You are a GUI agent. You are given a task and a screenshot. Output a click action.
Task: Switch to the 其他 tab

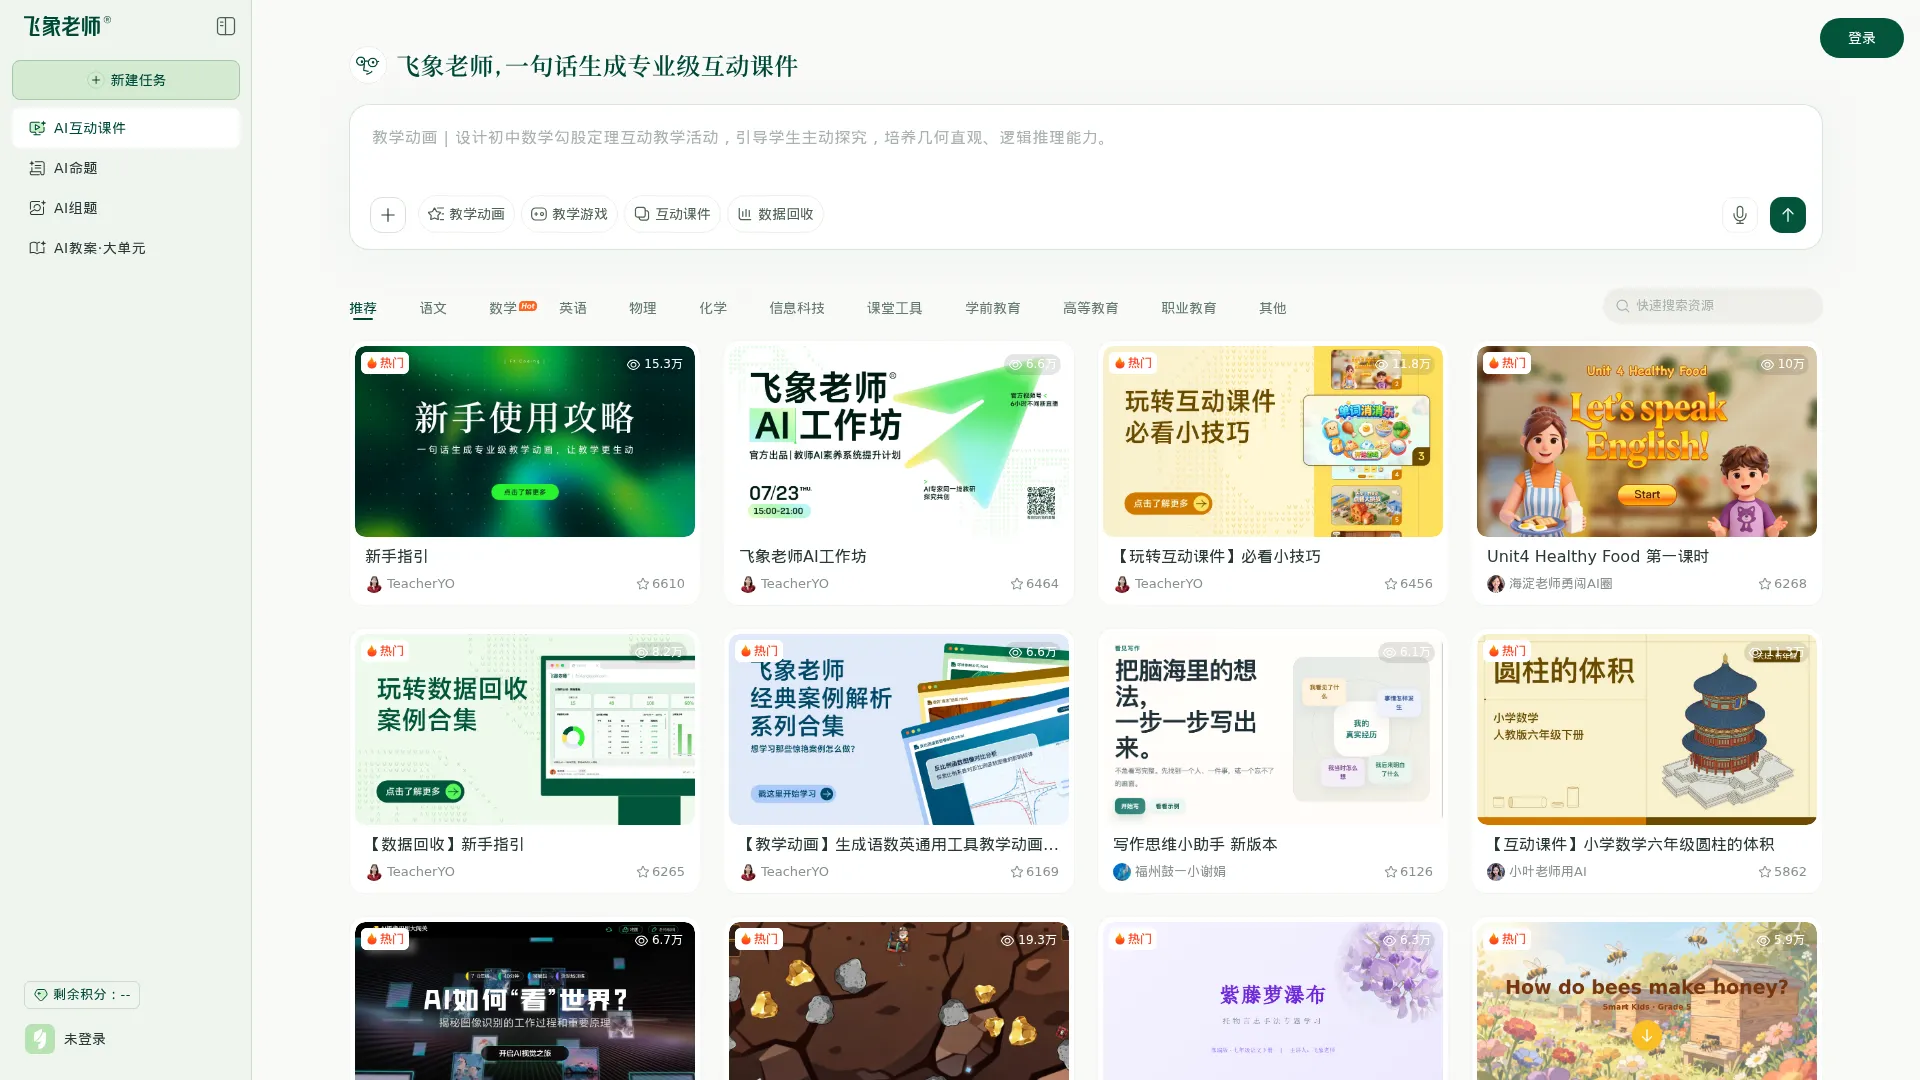pos(1273,308)
